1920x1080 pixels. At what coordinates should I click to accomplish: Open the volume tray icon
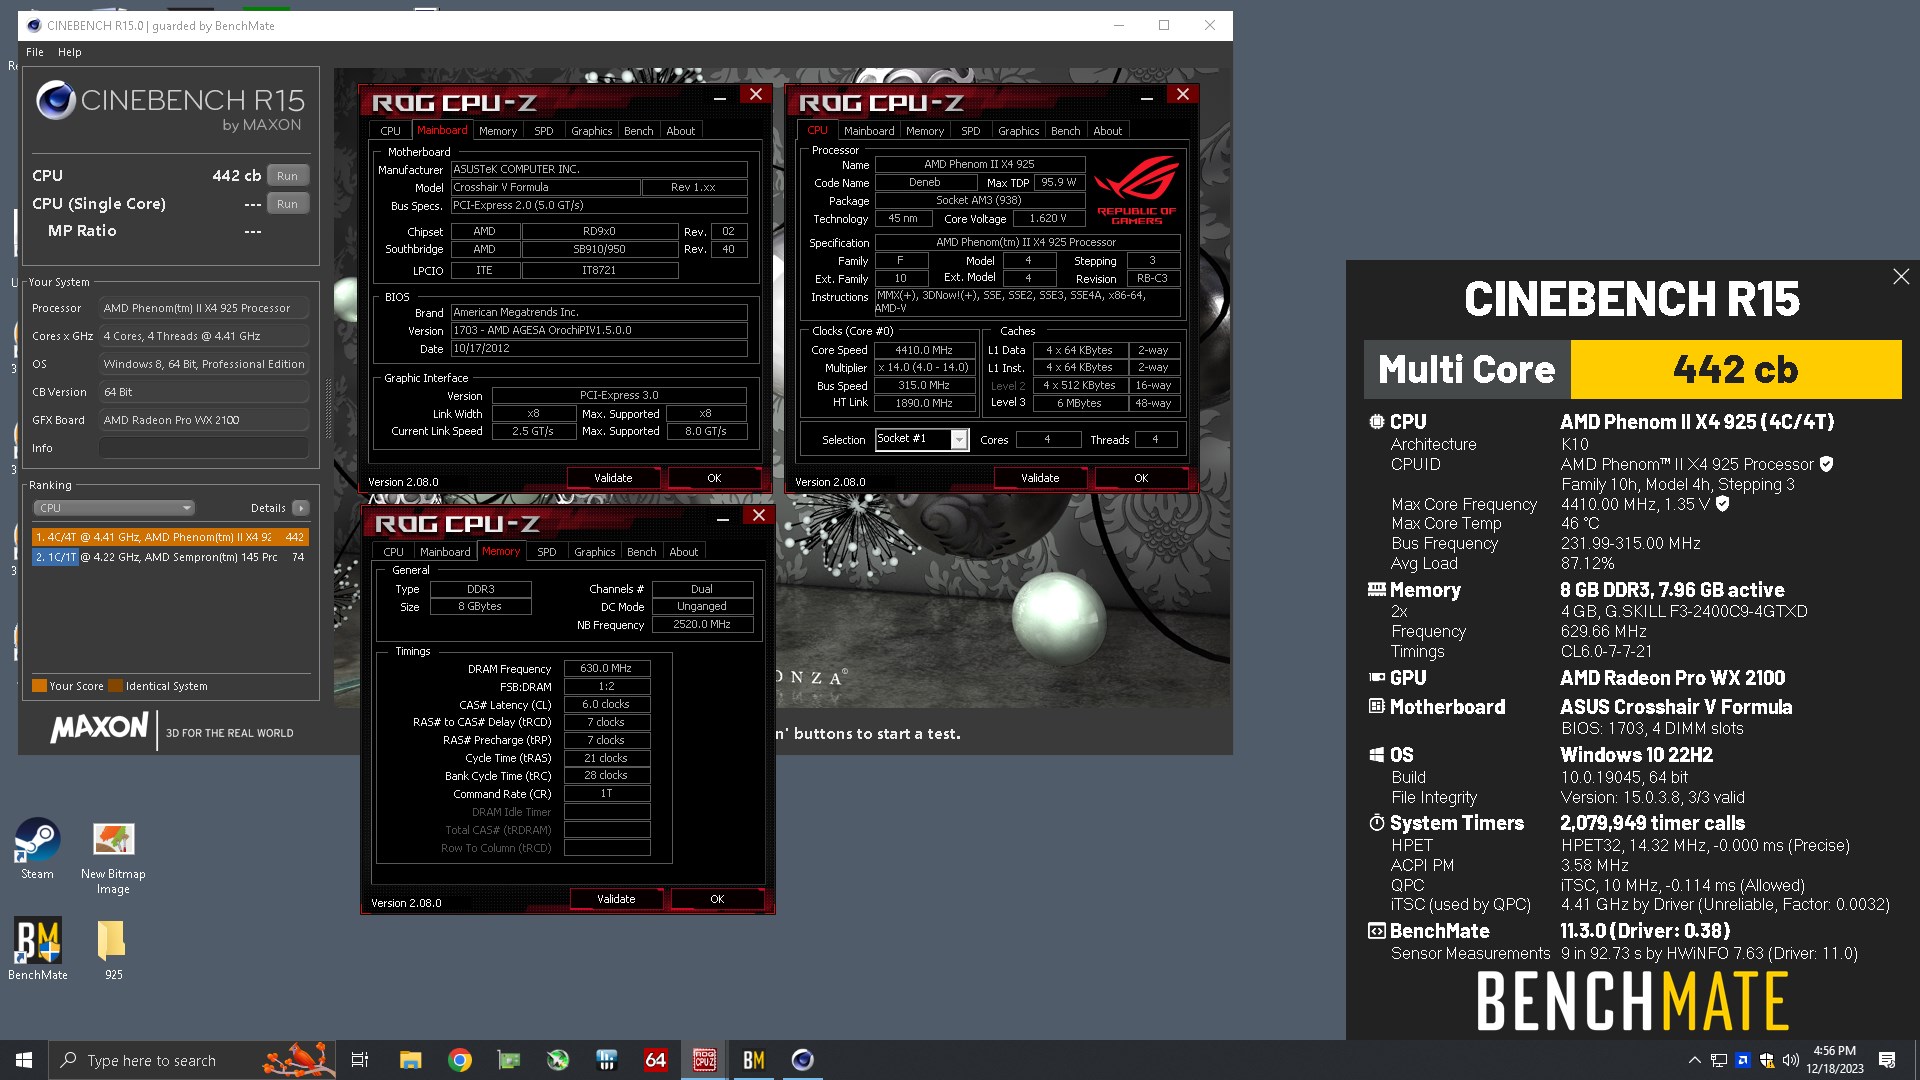point(1790,1060)
